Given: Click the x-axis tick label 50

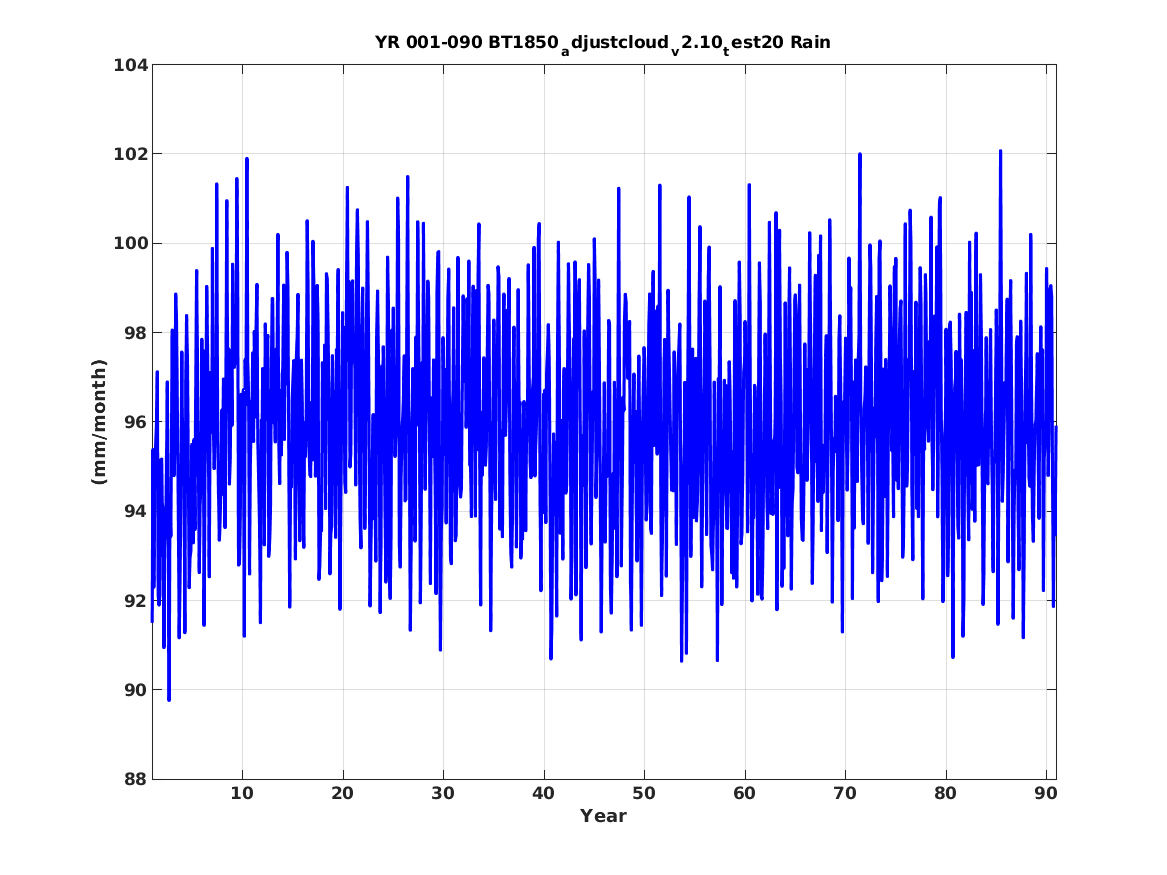Looking at the screenshot, I should (644, 794).
